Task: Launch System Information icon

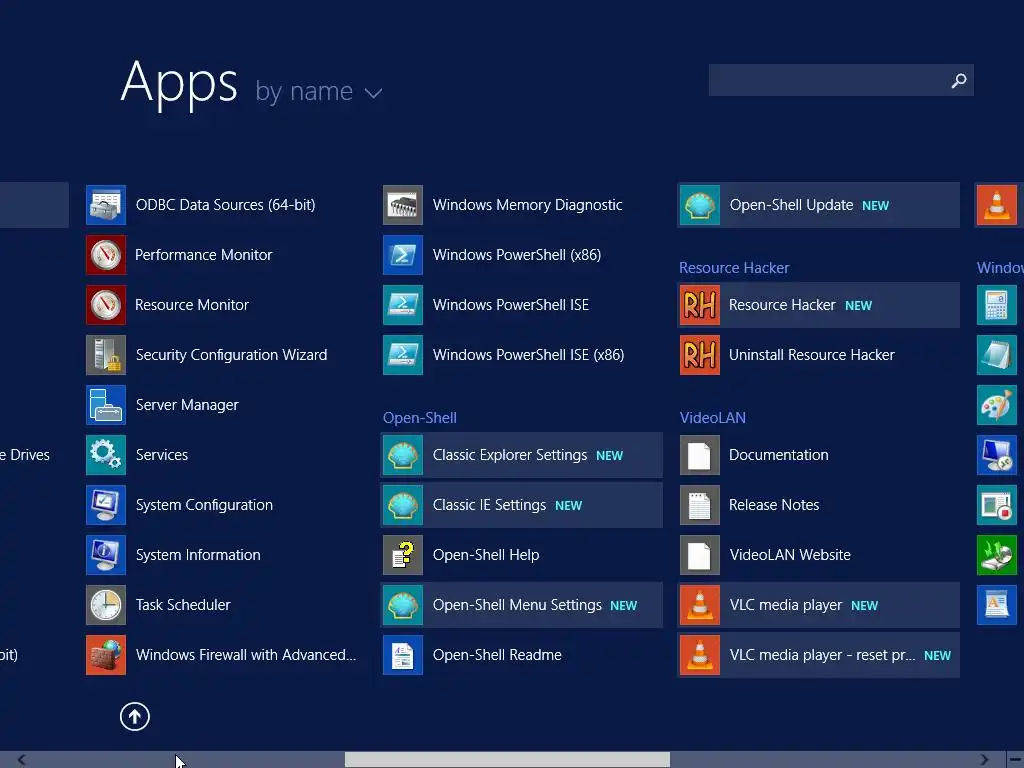Action: click(106, 555)
